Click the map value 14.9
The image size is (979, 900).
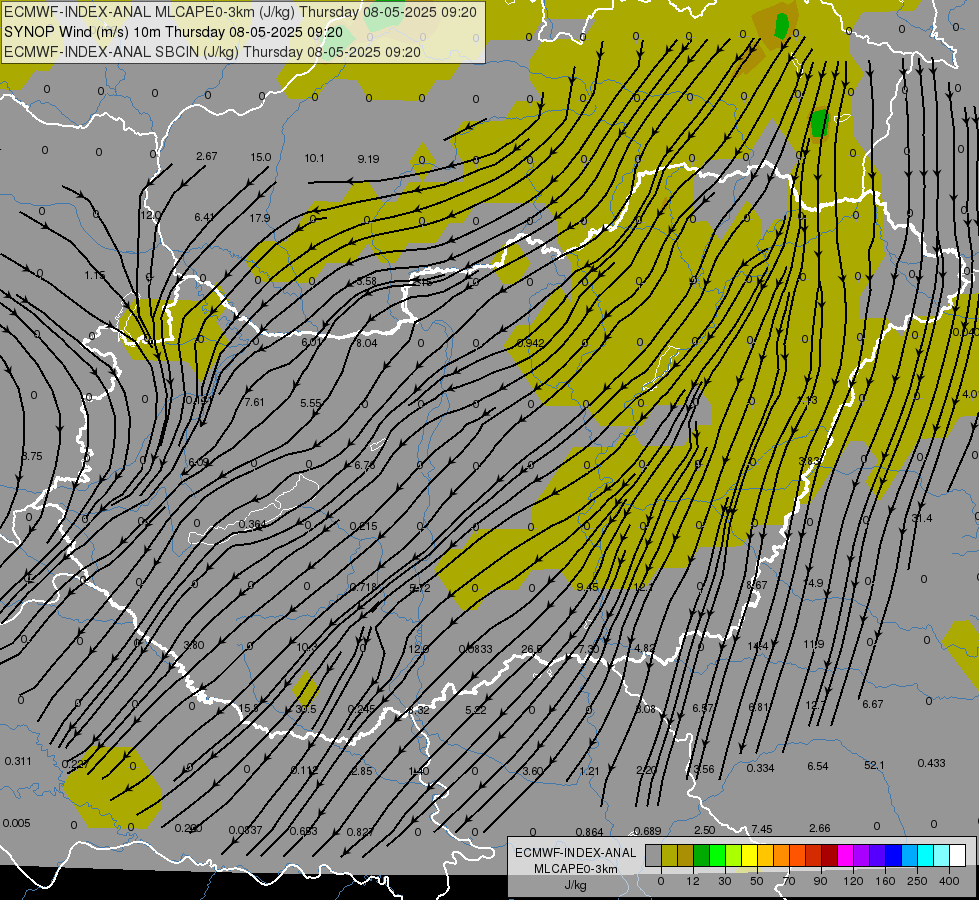[x=813, y=583]
